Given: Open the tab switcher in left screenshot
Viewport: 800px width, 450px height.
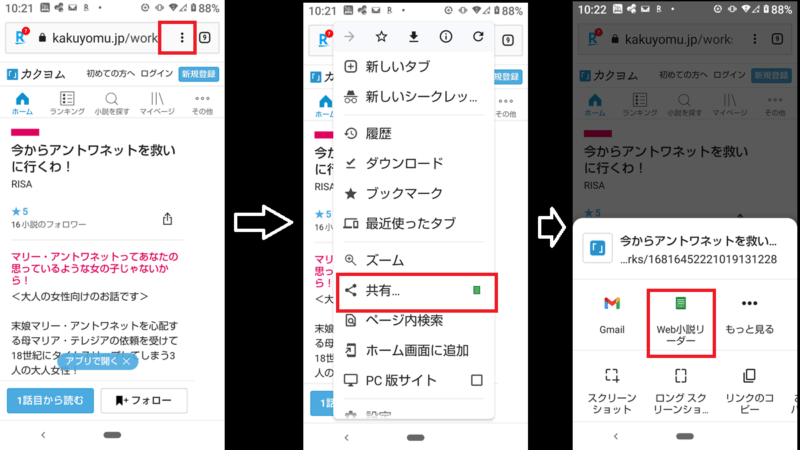Looking at the screenshot, I should point(205,37).
